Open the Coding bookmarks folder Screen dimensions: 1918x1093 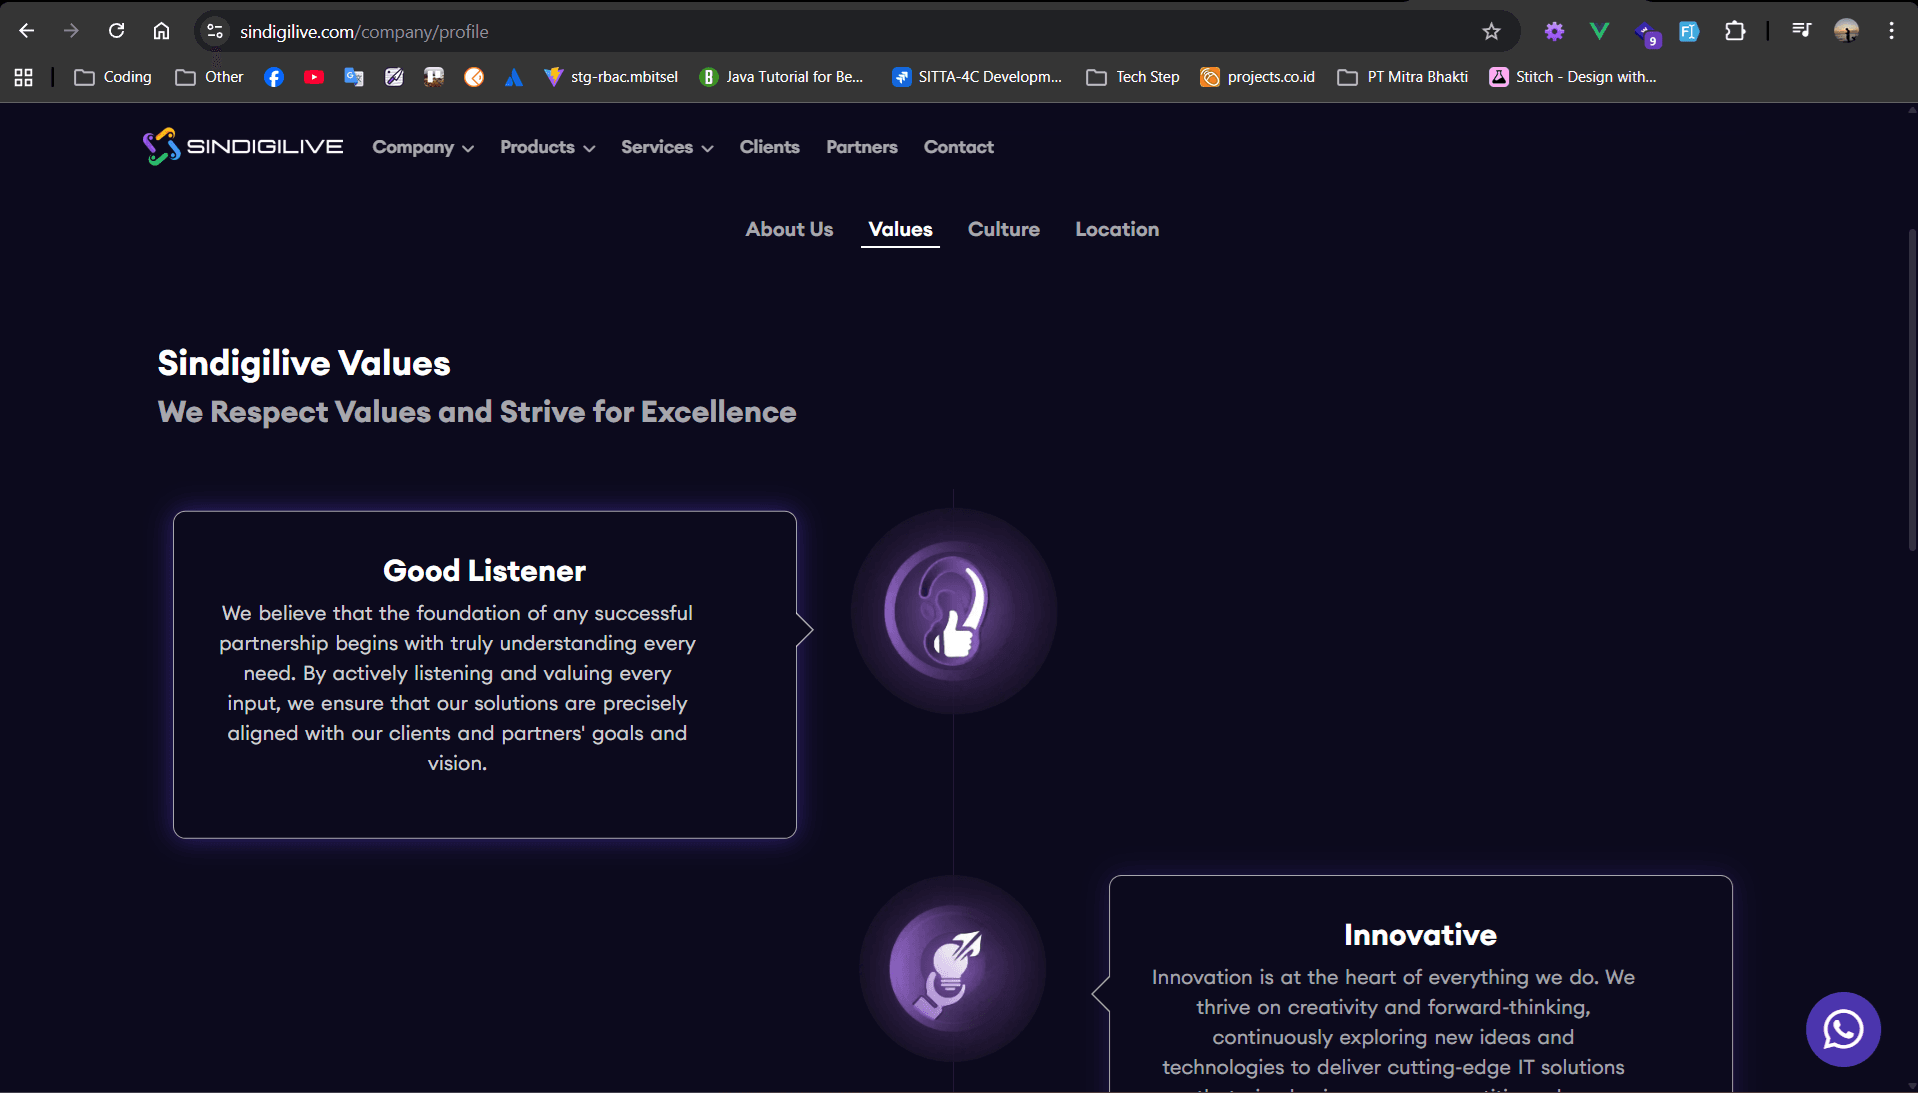pos(113,77)
